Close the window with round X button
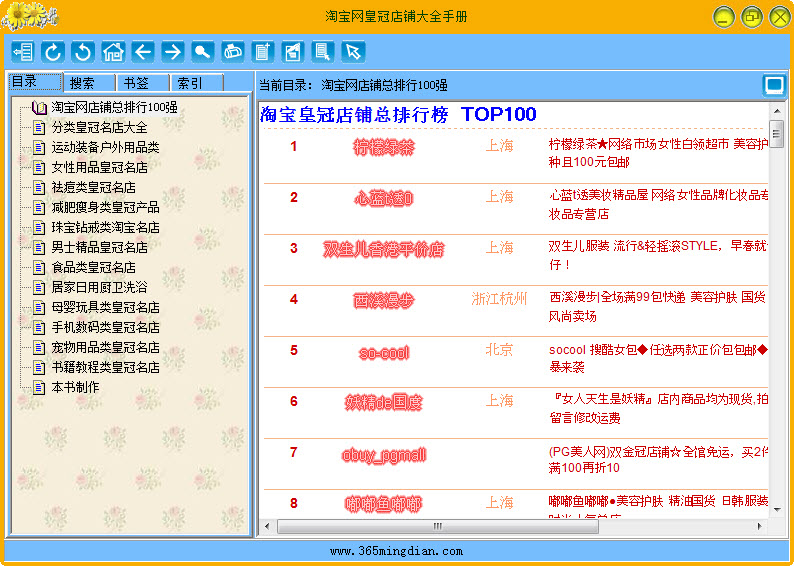The height and width of the screenshot is (566, 794). click(x=780, y=17)
